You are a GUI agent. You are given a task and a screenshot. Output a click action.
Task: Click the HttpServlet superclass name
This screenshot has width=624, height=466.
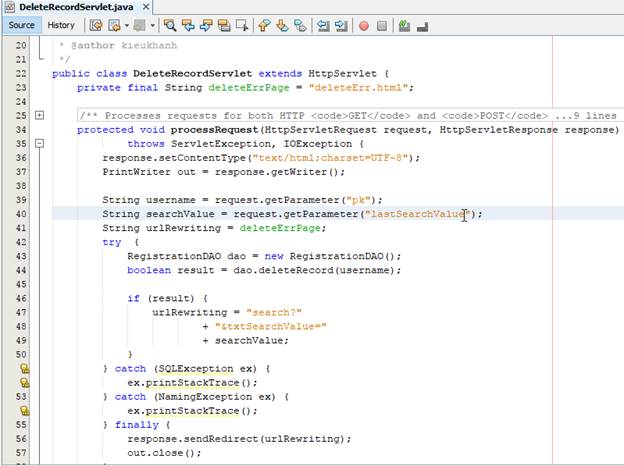(342, 74)
